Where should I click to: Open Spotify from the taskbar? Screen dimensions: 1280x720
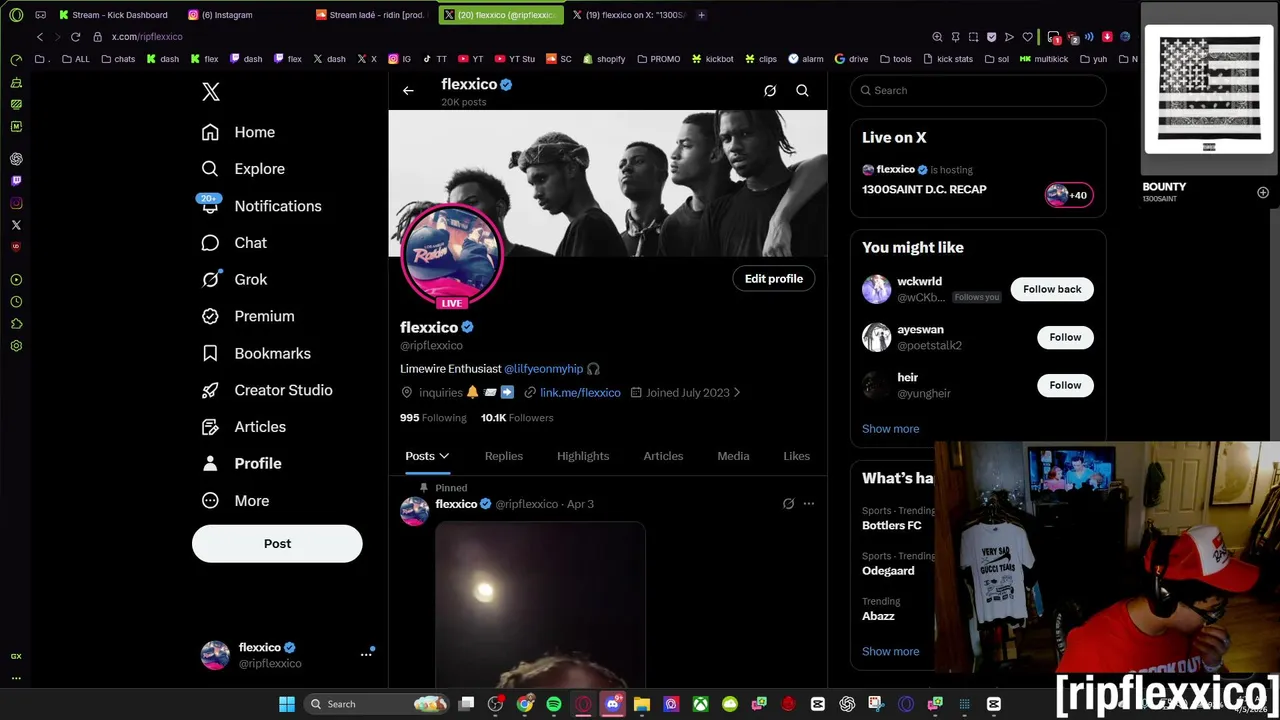(x=554, y=704)
